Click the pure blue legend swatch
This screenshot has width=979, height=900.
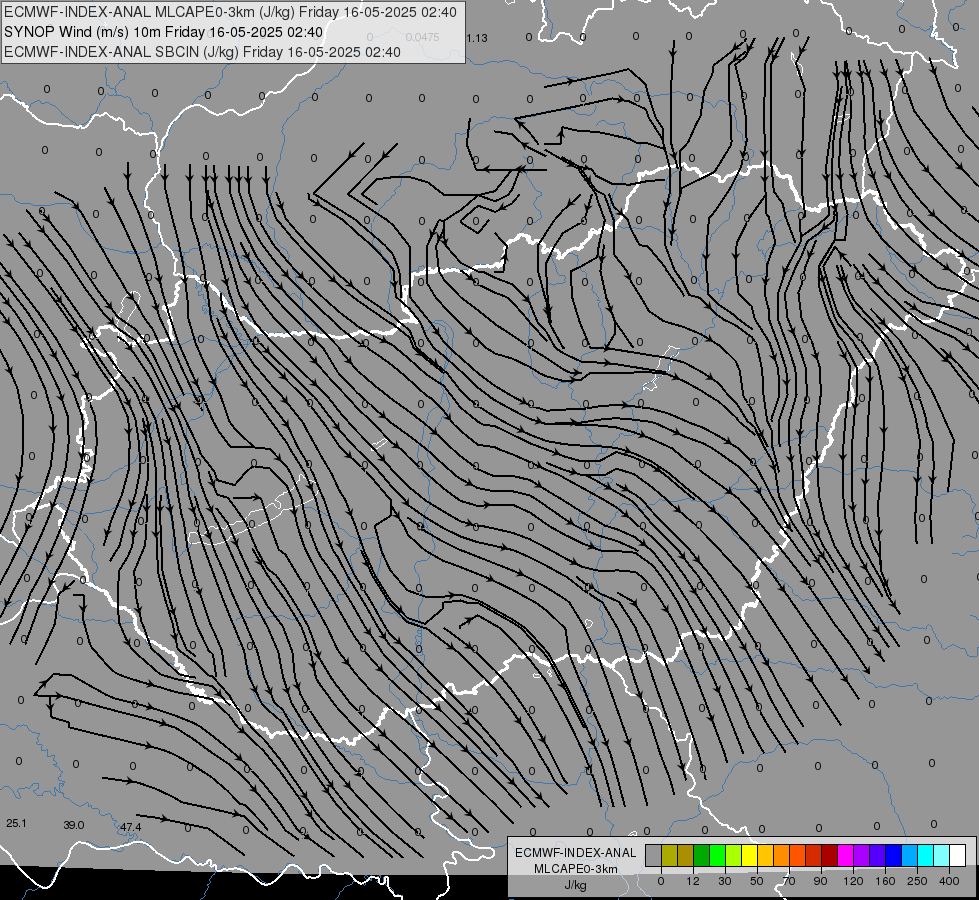pyautogui.click(x=893, y=855)
